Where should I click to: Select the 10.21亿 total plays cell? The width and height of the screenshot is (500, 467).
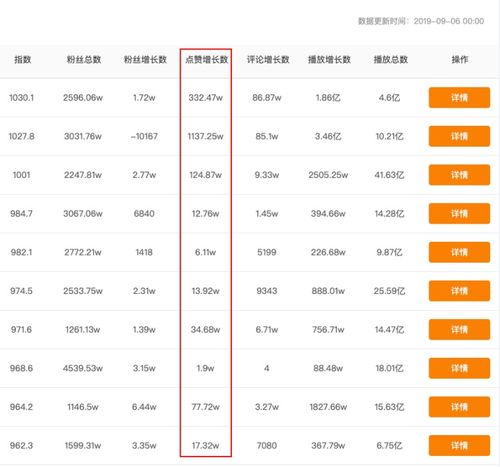coord(389,136)
